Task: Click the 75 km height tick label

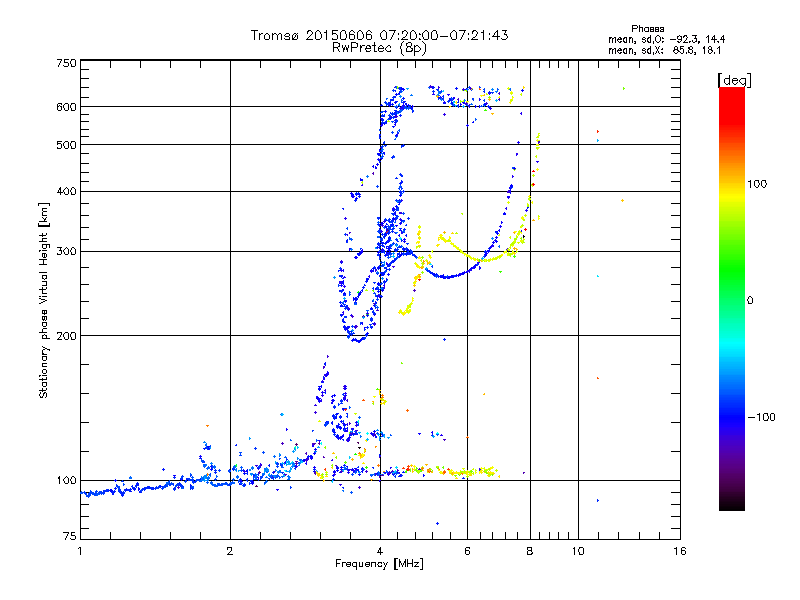Action: pos(70,536)
